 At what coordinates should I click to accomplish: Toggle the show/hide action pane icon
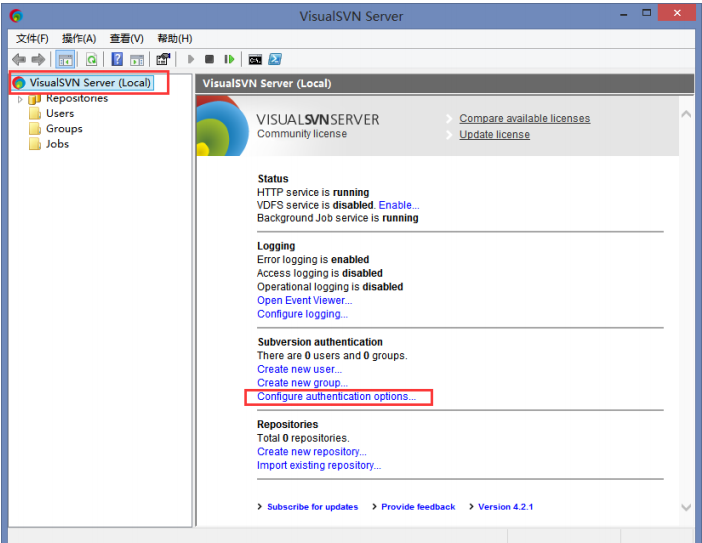point(137,59)
